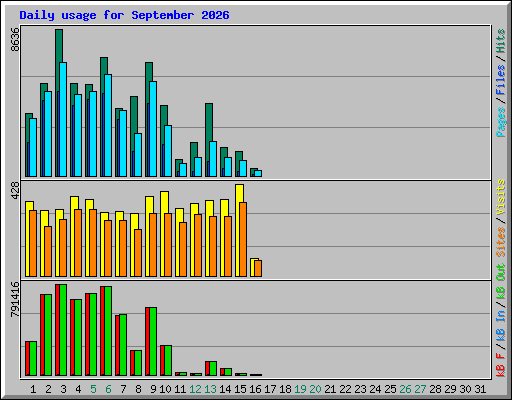Click the 'Sites' legend label

[x=501, y=242]
